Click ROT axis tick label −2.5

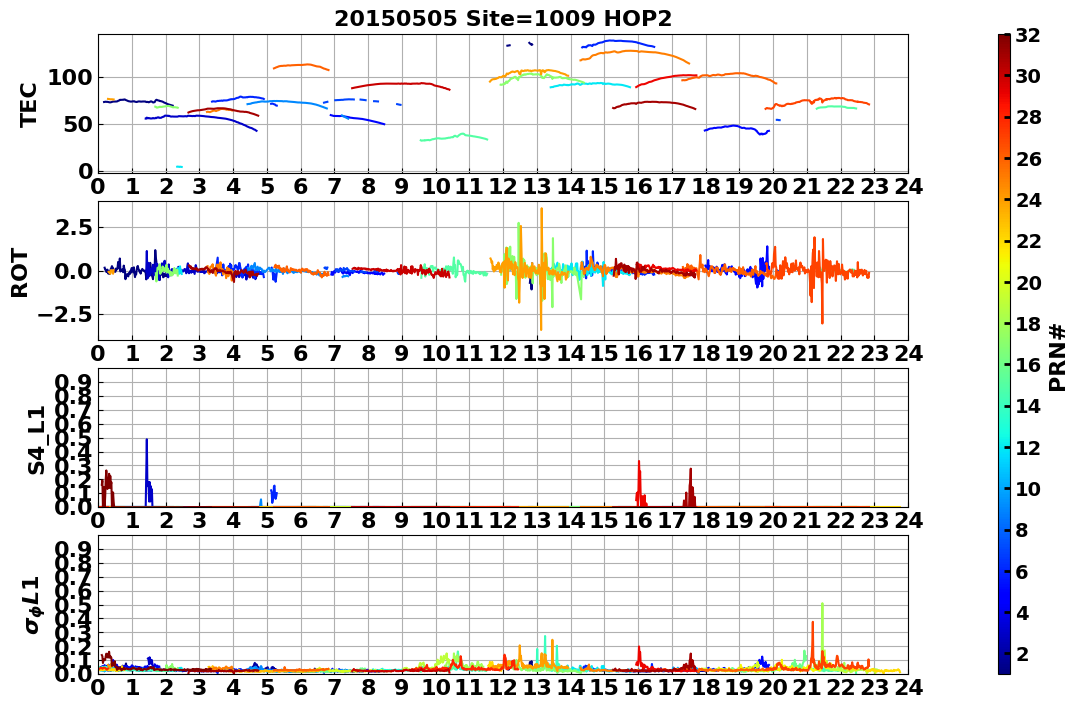click(67, 315)
